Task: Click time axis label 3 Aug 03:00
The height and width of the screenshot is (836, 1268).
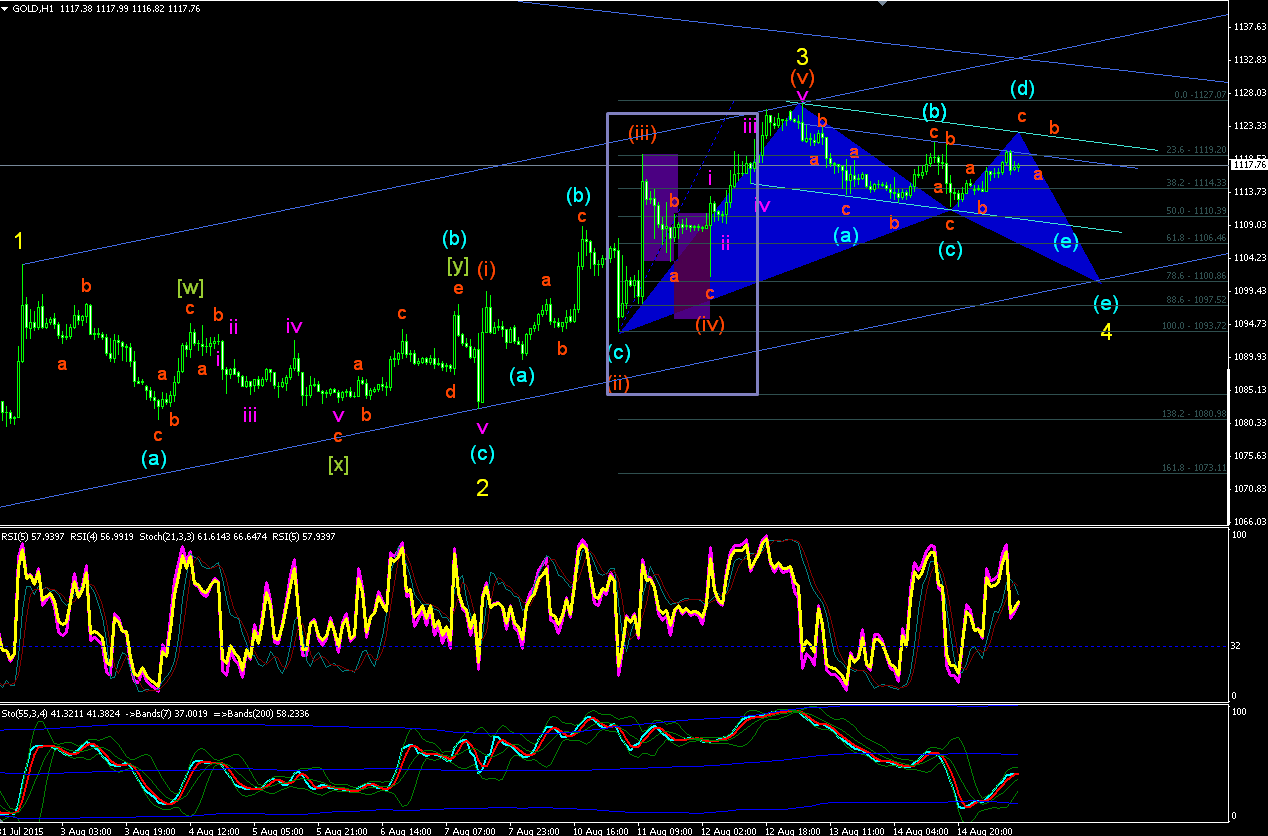Action: pos(84,830)
